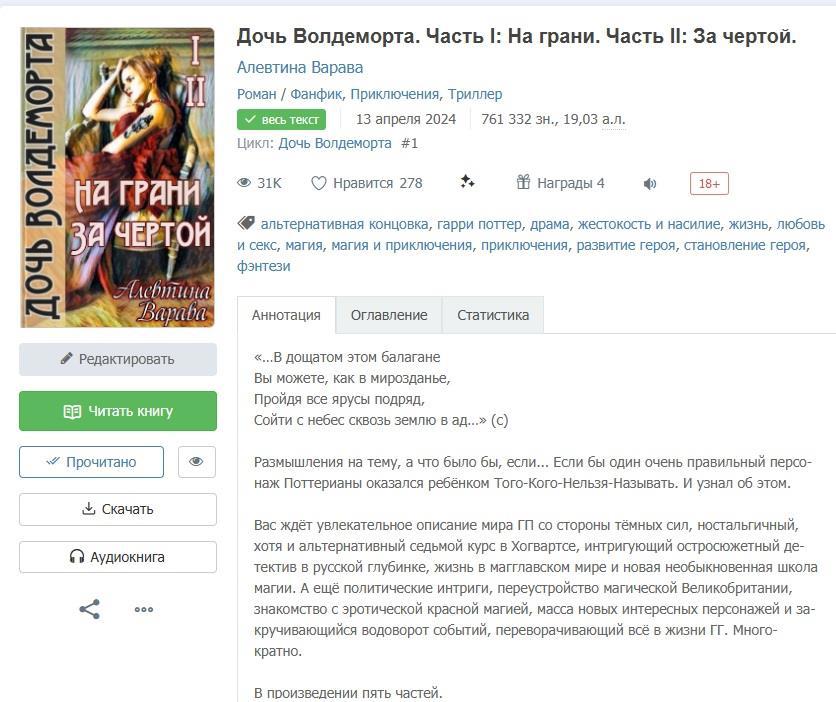Viewport: 836px width, 702px height.
Task: Click the share icon below Аудиокнига
Action: (x=90, y=609)
